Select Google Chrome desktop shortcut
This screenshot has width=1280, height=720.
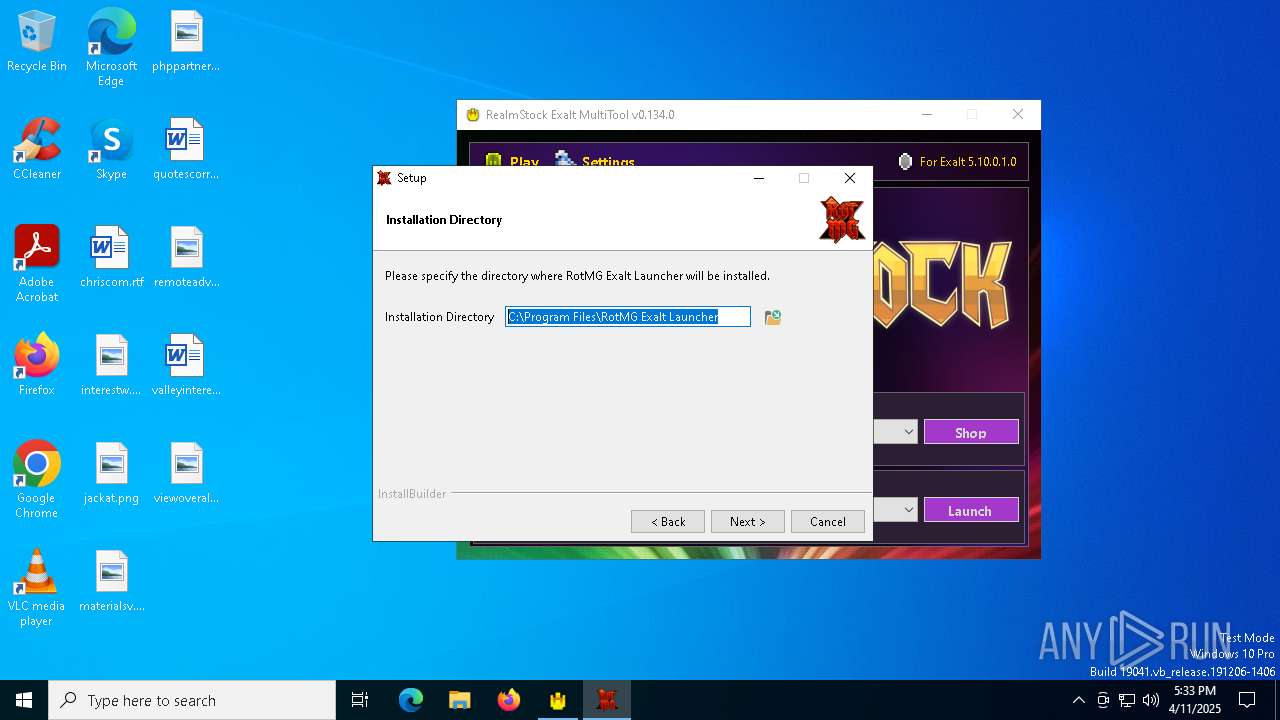tap(37, 480)
